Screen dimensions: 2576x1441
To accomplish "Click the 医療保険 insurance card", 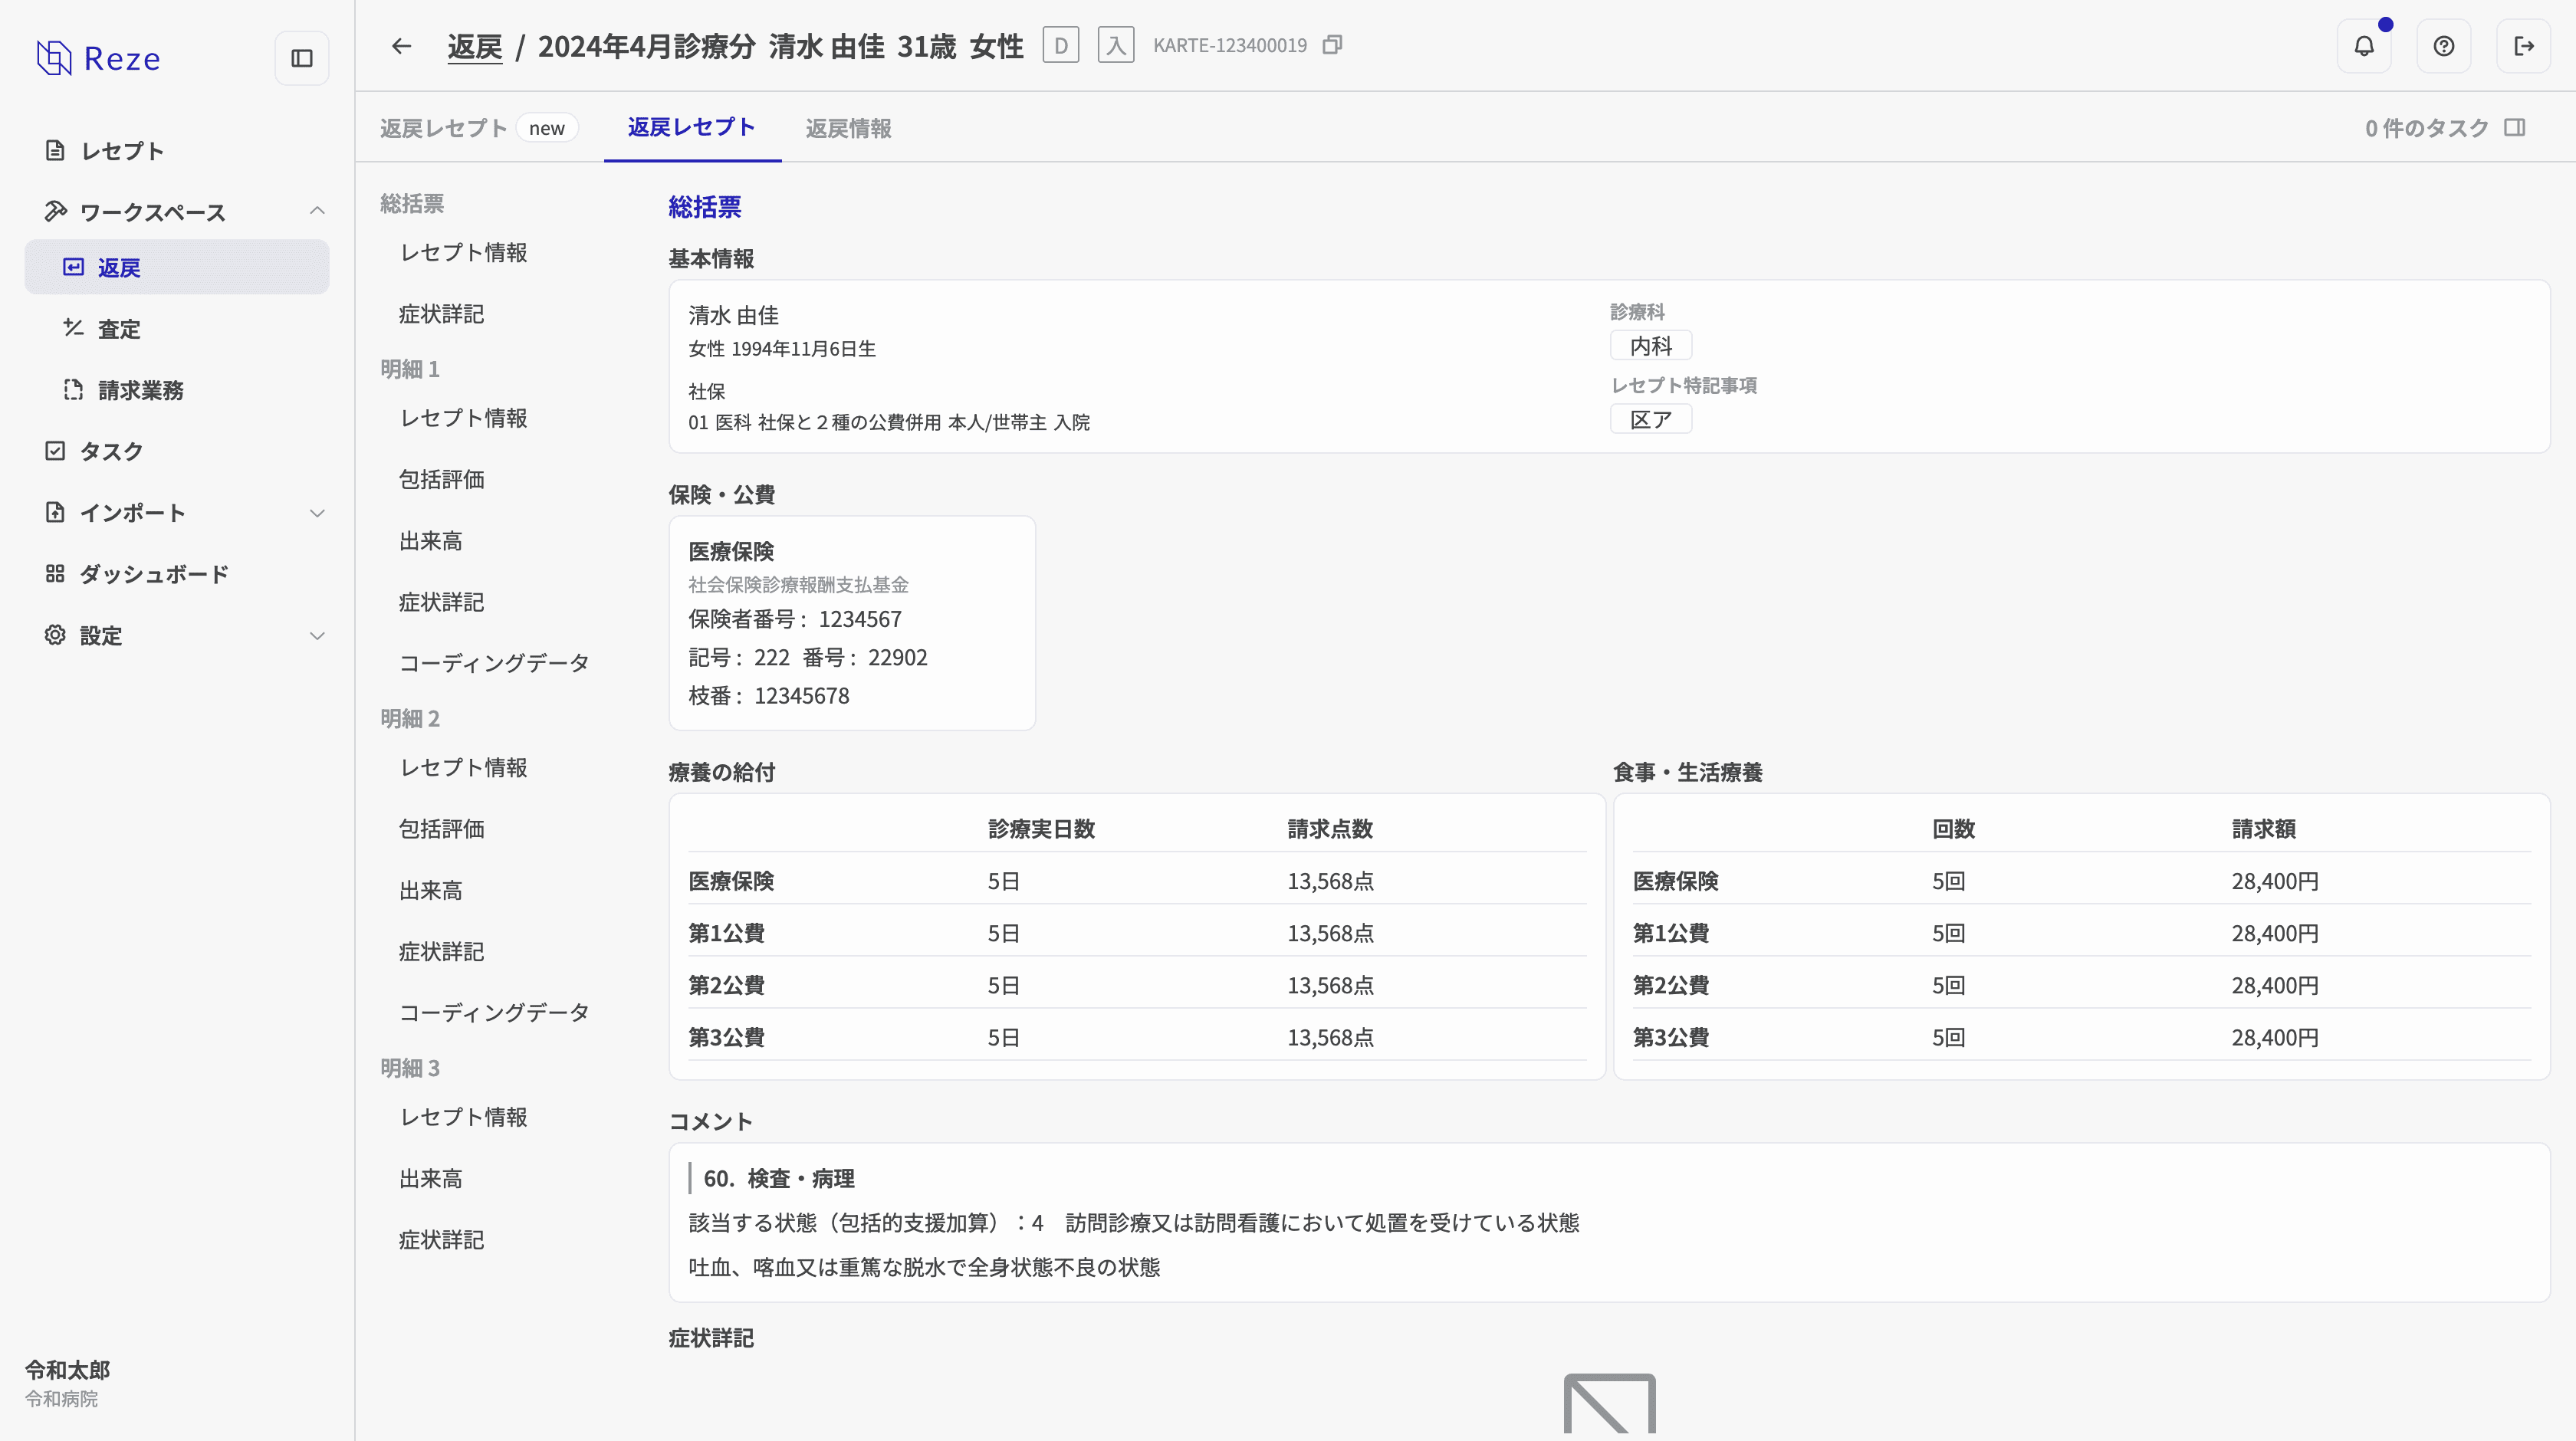I will tap(852, 623).
